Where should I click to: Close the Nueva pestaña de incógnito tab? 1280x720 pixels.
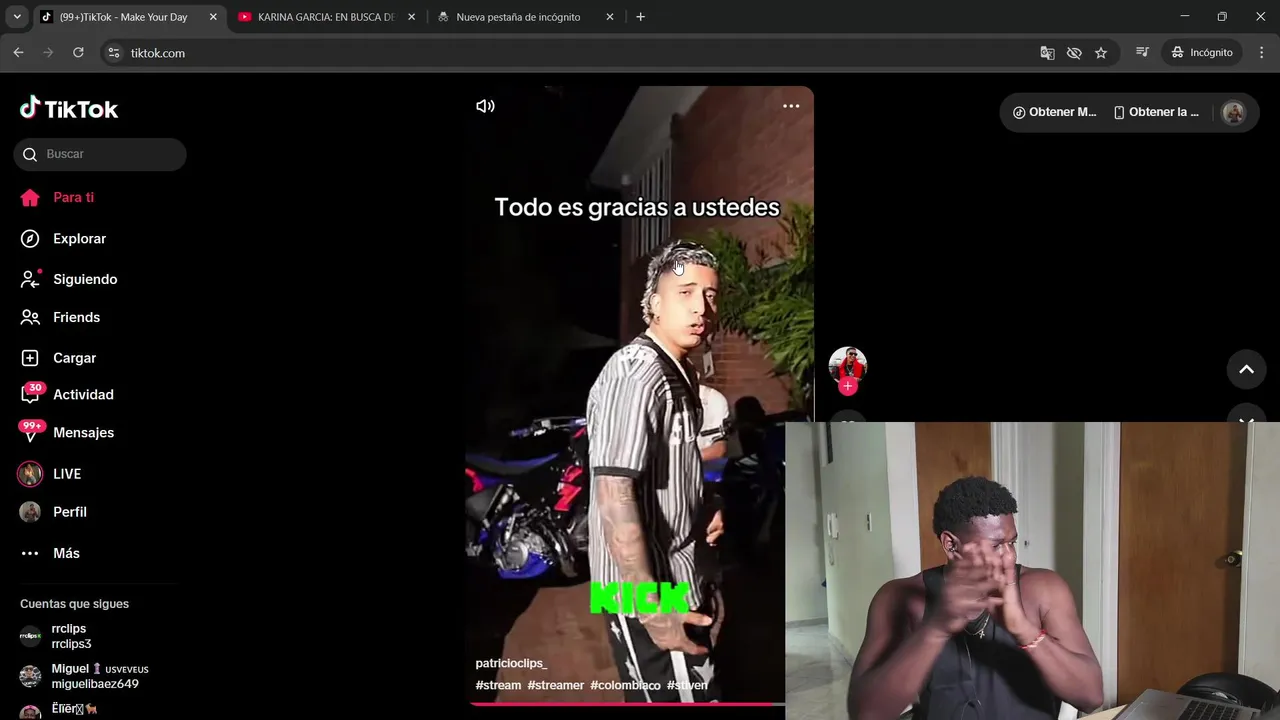click(x=610, y=17)
